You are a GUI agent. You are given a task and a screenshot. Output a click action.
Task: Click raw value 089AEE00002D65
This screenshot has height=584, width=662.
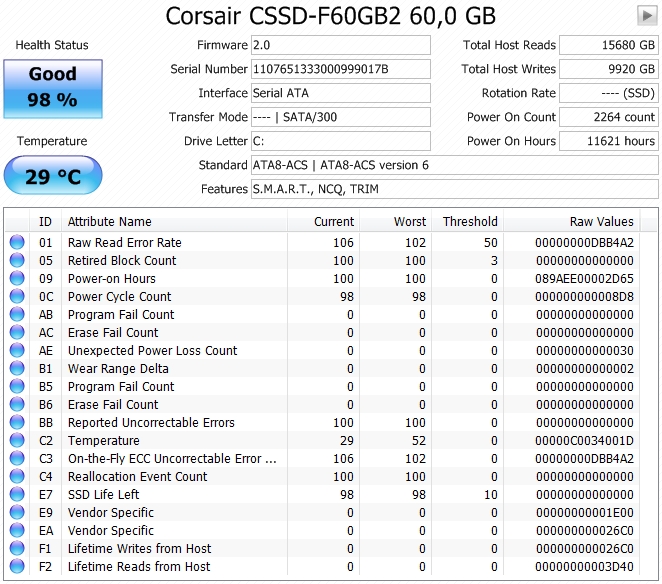click(x=584, y=278)
